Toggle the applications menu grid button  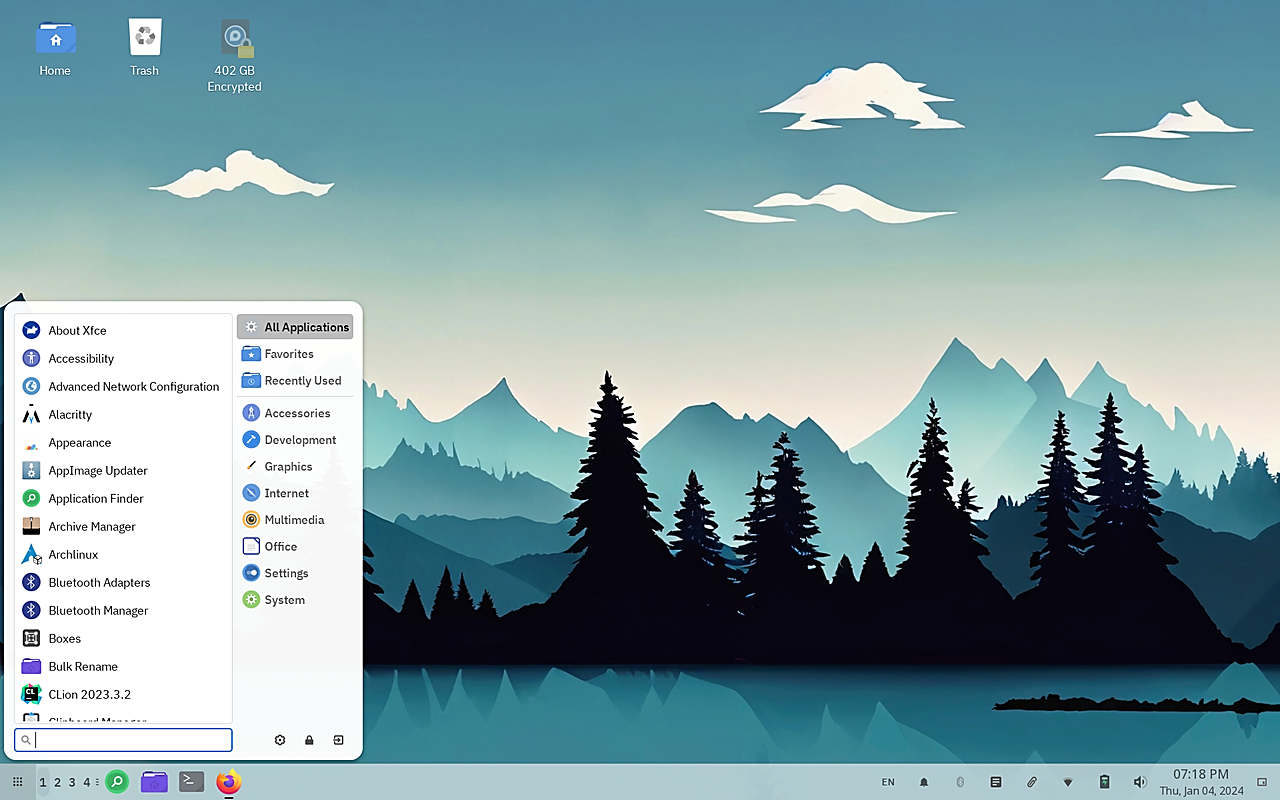point(17,782)
